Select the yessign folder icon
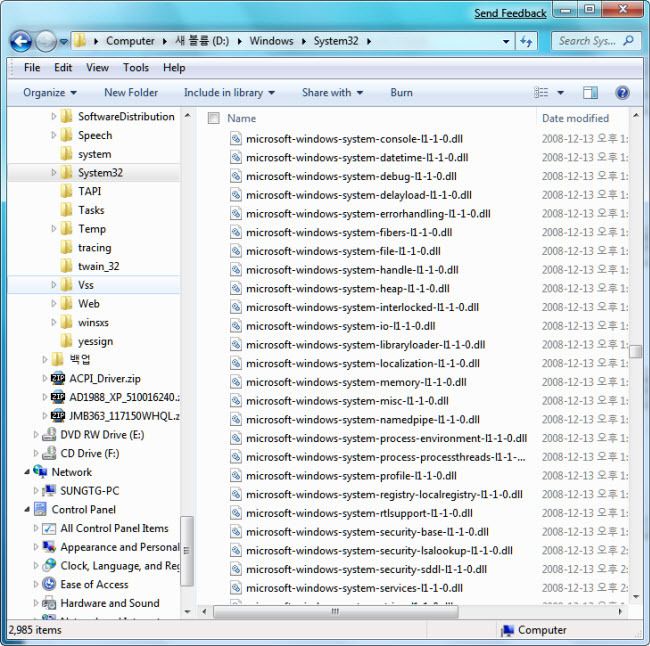Screen dimensions: 650x646 click(x=66, y=341)
